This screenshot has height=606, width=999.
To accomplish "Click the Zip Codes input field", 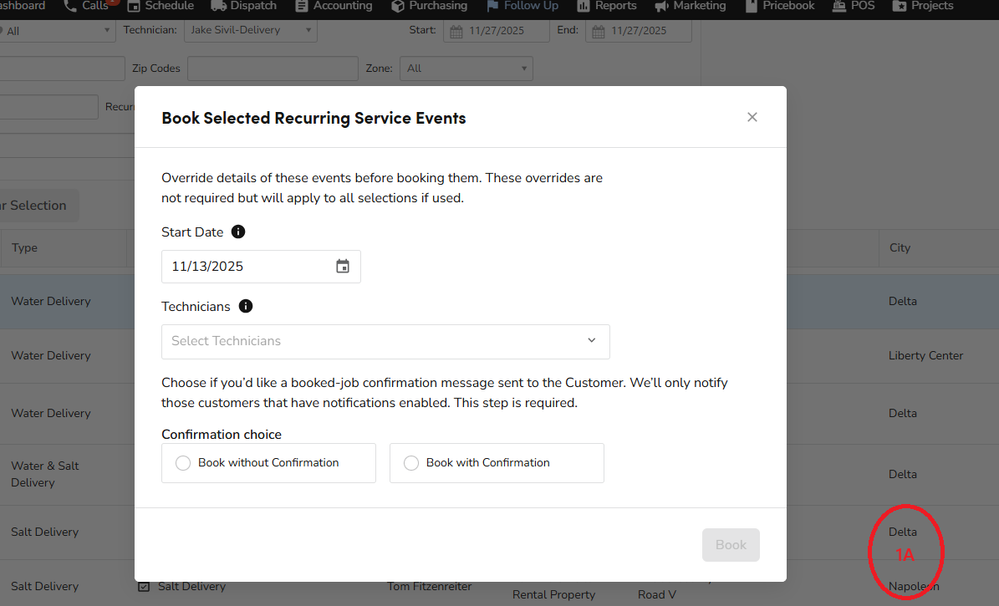I will 272,69.
